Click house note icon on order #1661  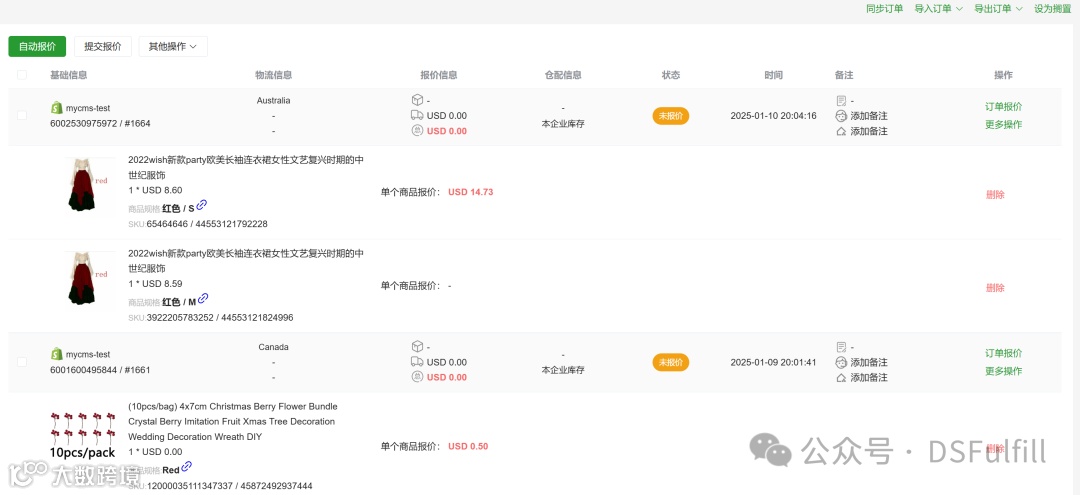(841, 378)
